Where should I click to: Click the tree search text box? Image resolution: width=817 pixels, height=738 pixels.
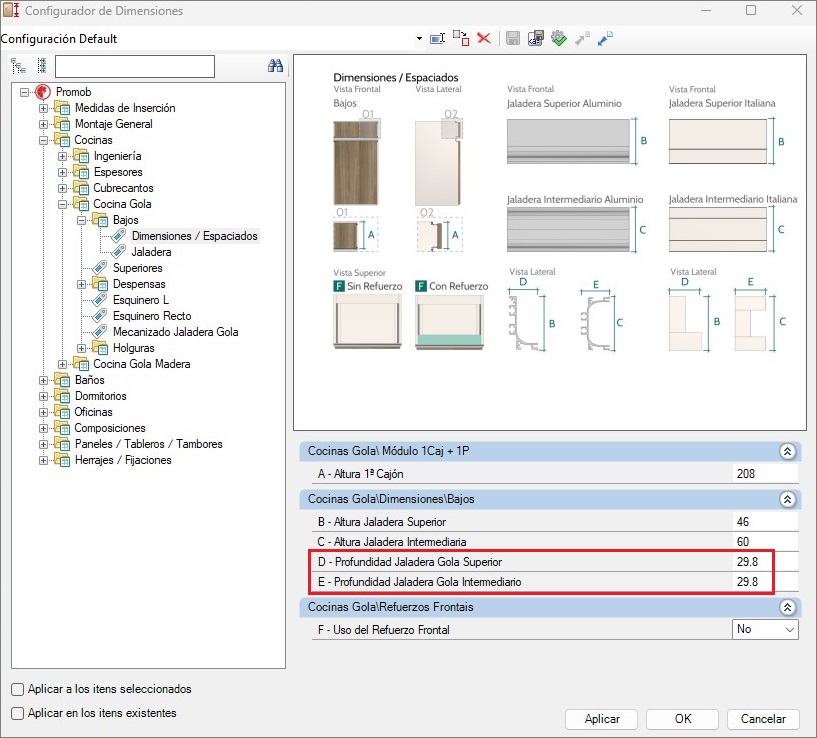pyautogui.click(x=135, y=66)
